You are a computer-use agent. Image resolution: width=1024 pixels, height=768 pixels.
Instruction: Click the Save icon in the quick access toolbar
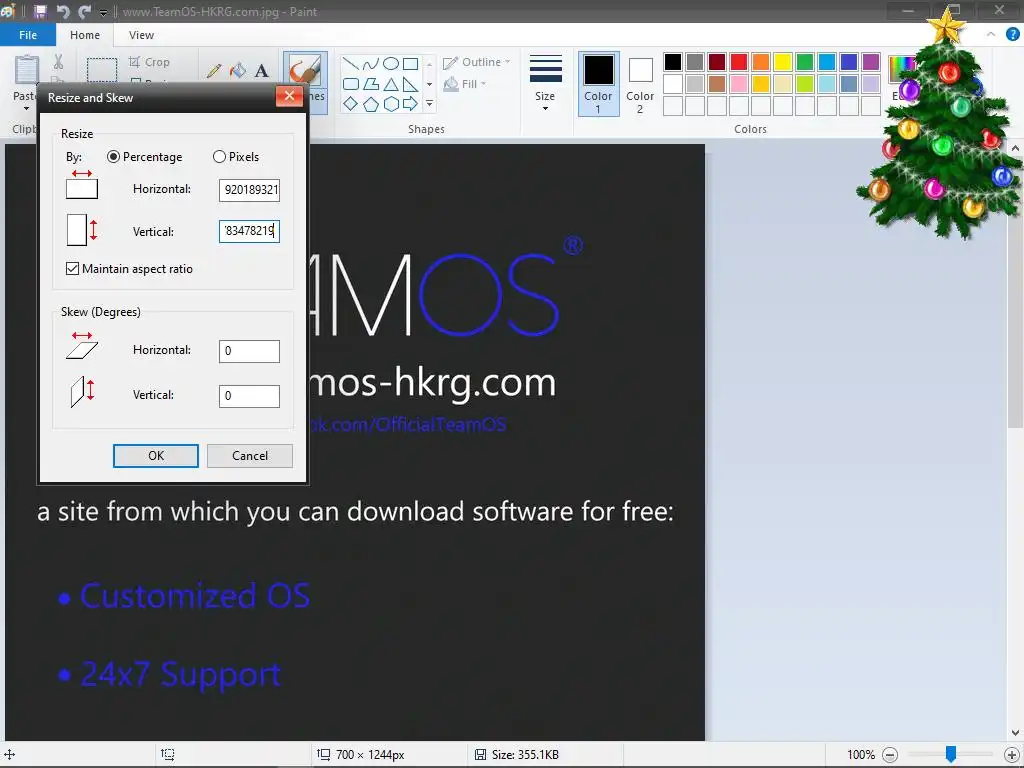tap(40, 11)
